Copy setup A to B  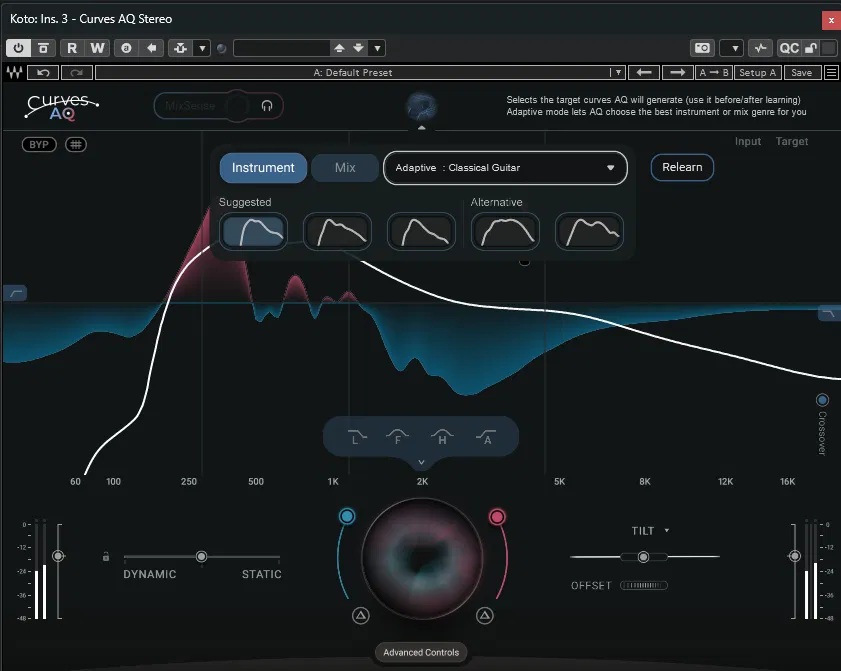click(714, 72)
